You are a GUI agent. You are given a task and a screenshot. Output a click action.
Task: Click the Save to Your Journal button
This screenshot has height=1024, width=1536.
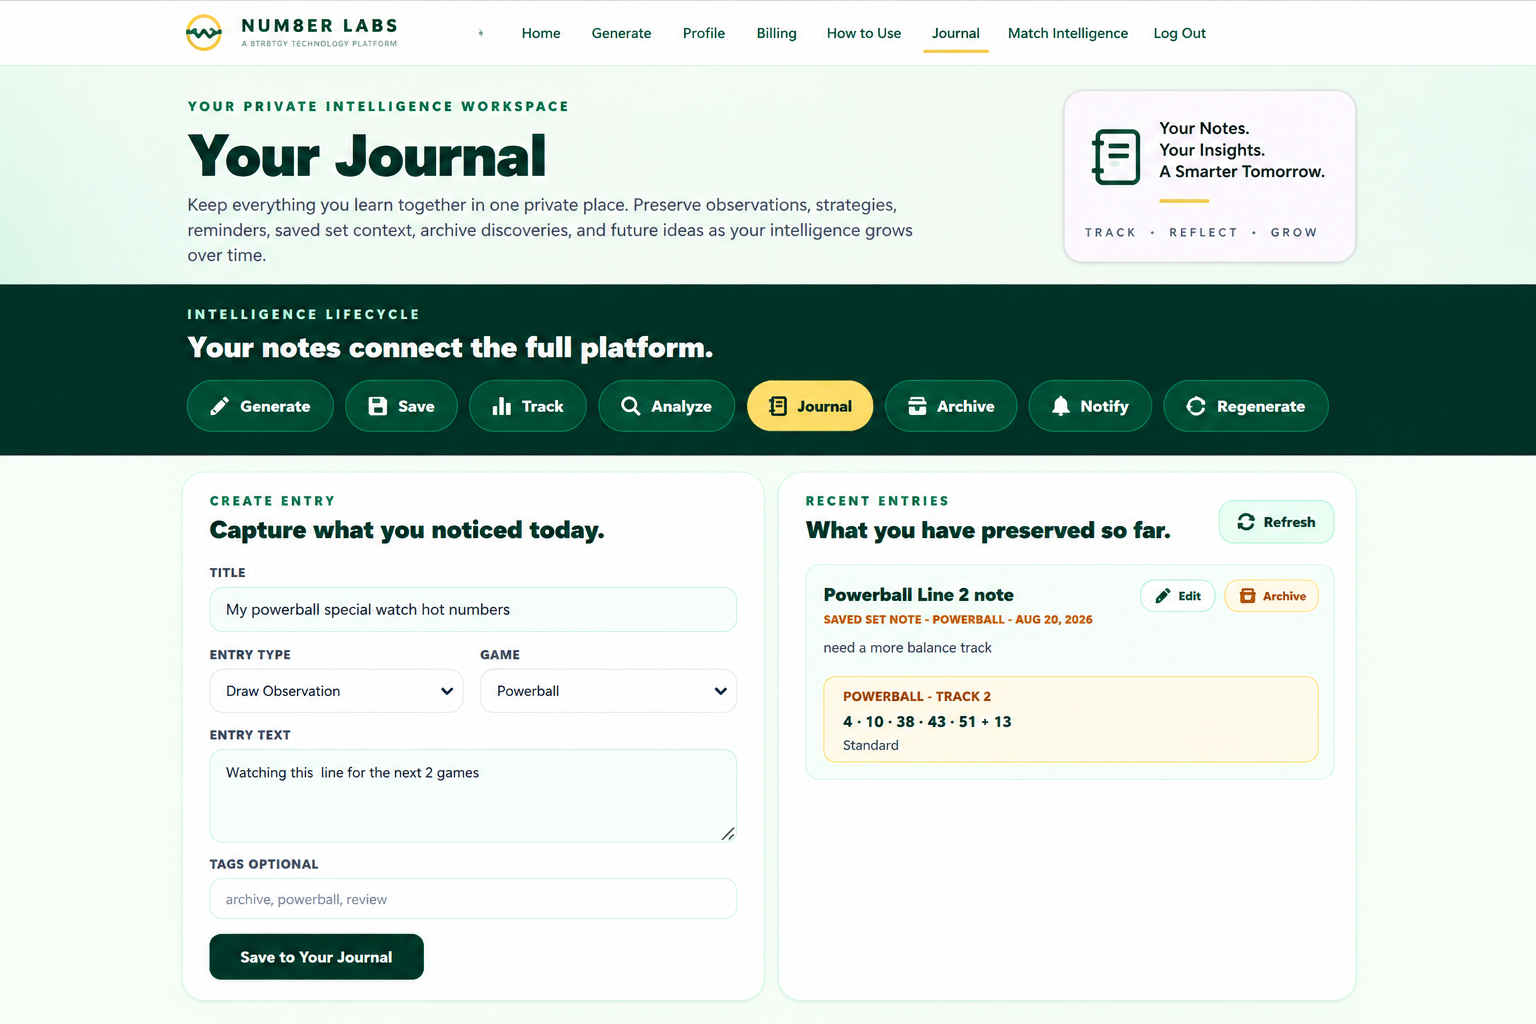coord(316,957)
